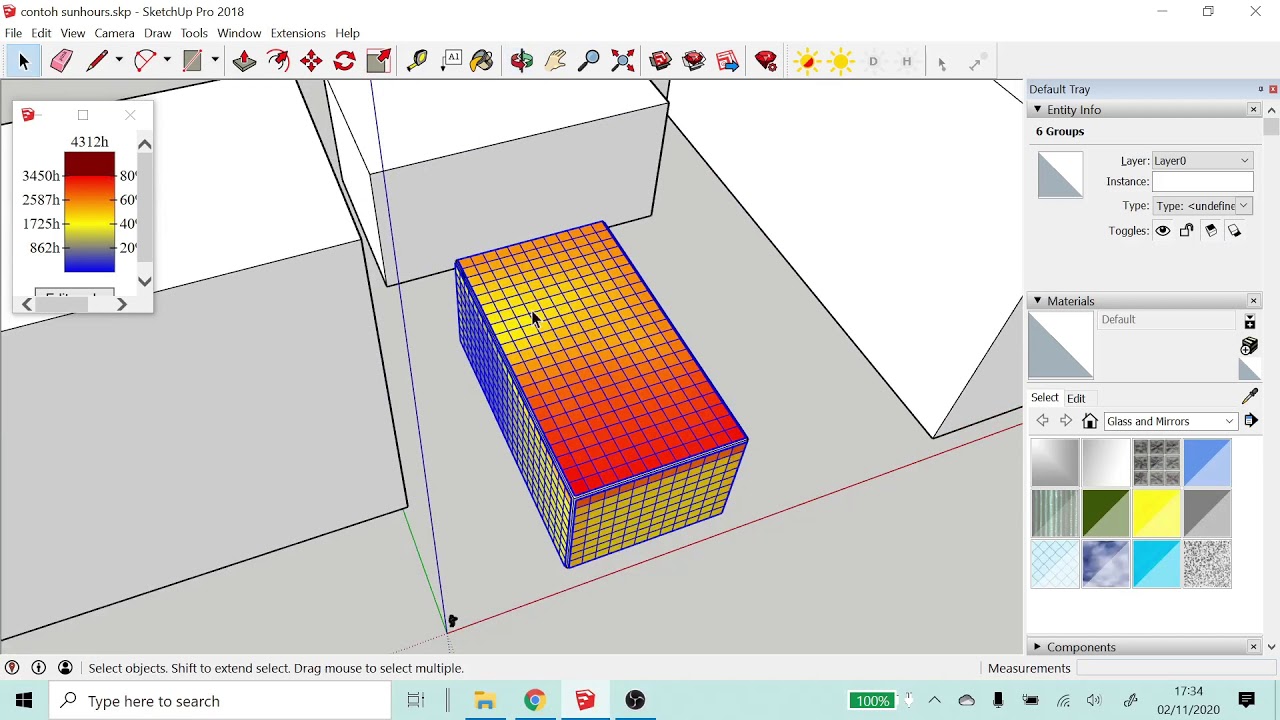Select the Arc drawing tool
1280x720 pixels.
145,62
